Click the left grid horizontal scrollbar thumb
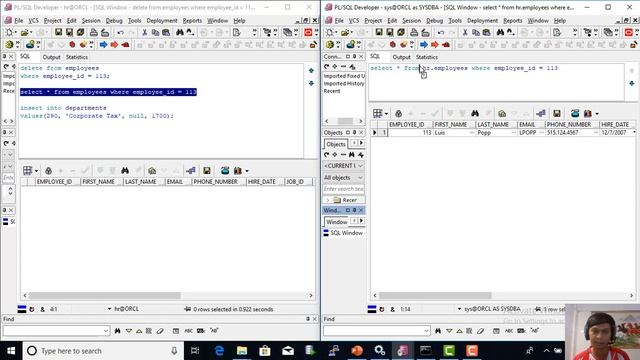 click(x=104, y=295)
